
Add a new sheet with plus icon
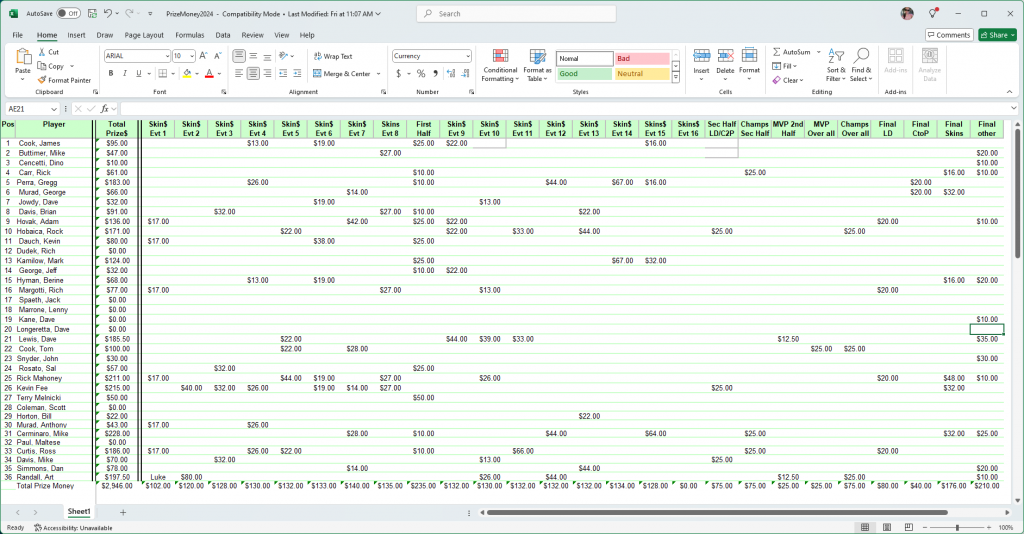pyautogui.click(x=123, y=512)
